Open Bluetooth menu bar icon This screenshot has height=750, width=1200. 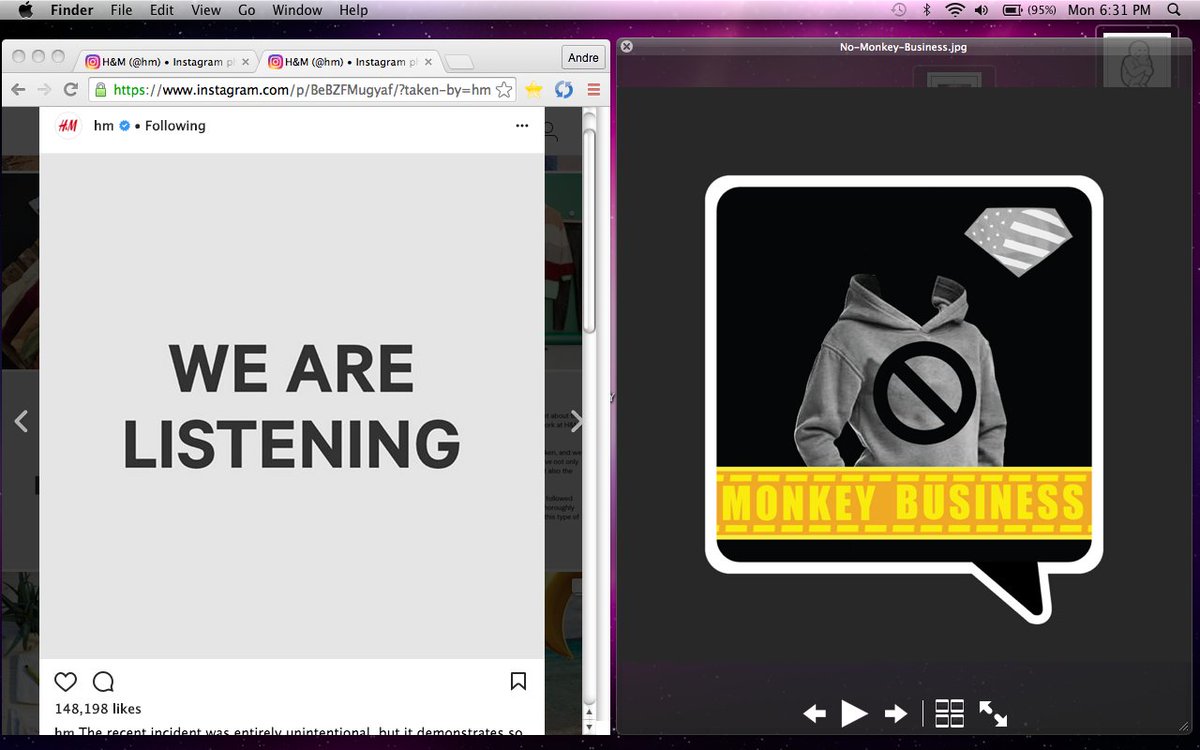(927, 10)
